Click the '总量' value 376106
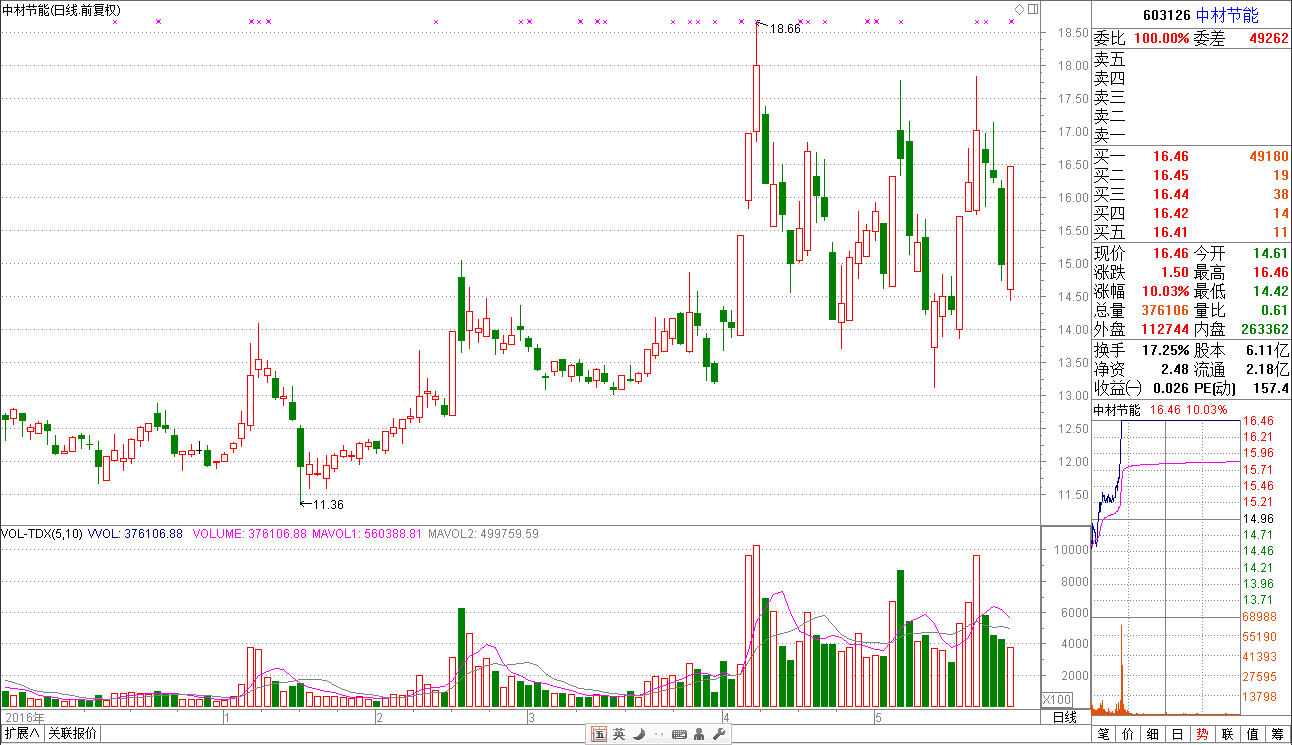The image size is (1292, 745). (1165, 310)
